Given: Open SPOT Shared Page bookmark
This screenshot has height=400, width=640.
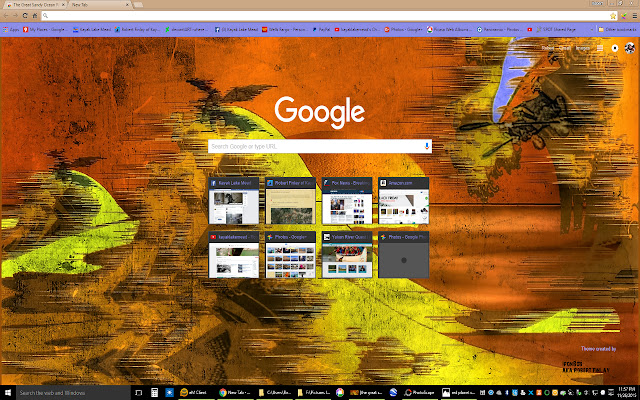Looking at the screenshot, I should (x=556, y=29).
